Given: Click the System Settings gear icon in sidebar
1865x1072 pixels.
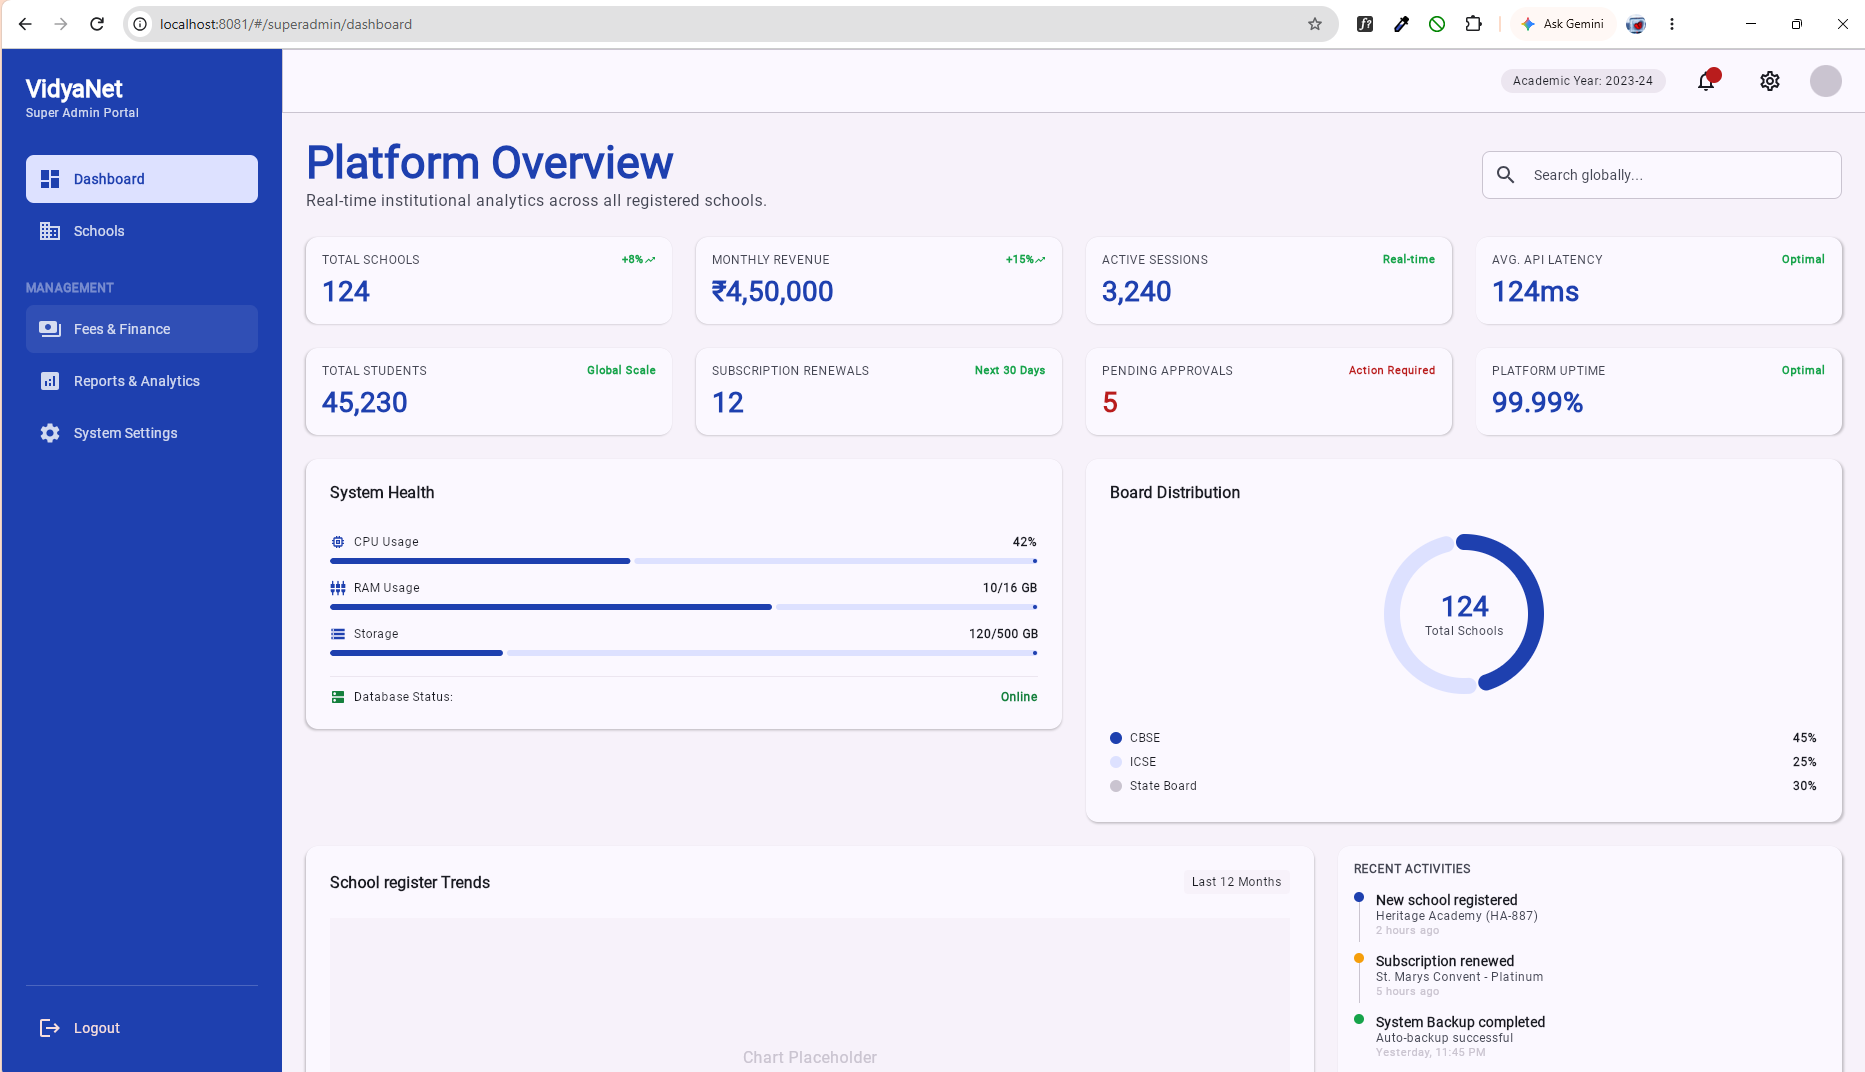Looking at the screenshot, I should point(50,433).
